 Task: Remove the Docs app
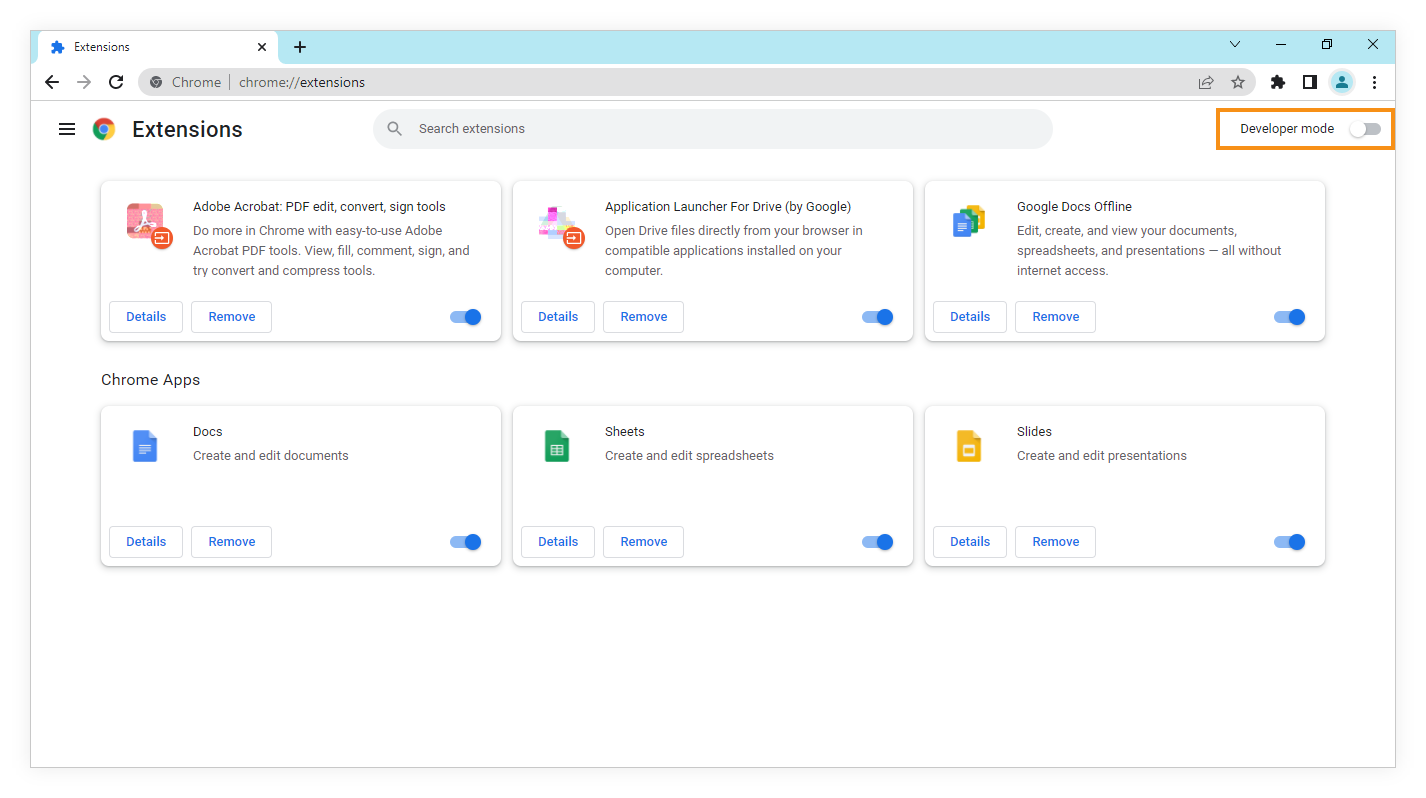coord(232,542)
